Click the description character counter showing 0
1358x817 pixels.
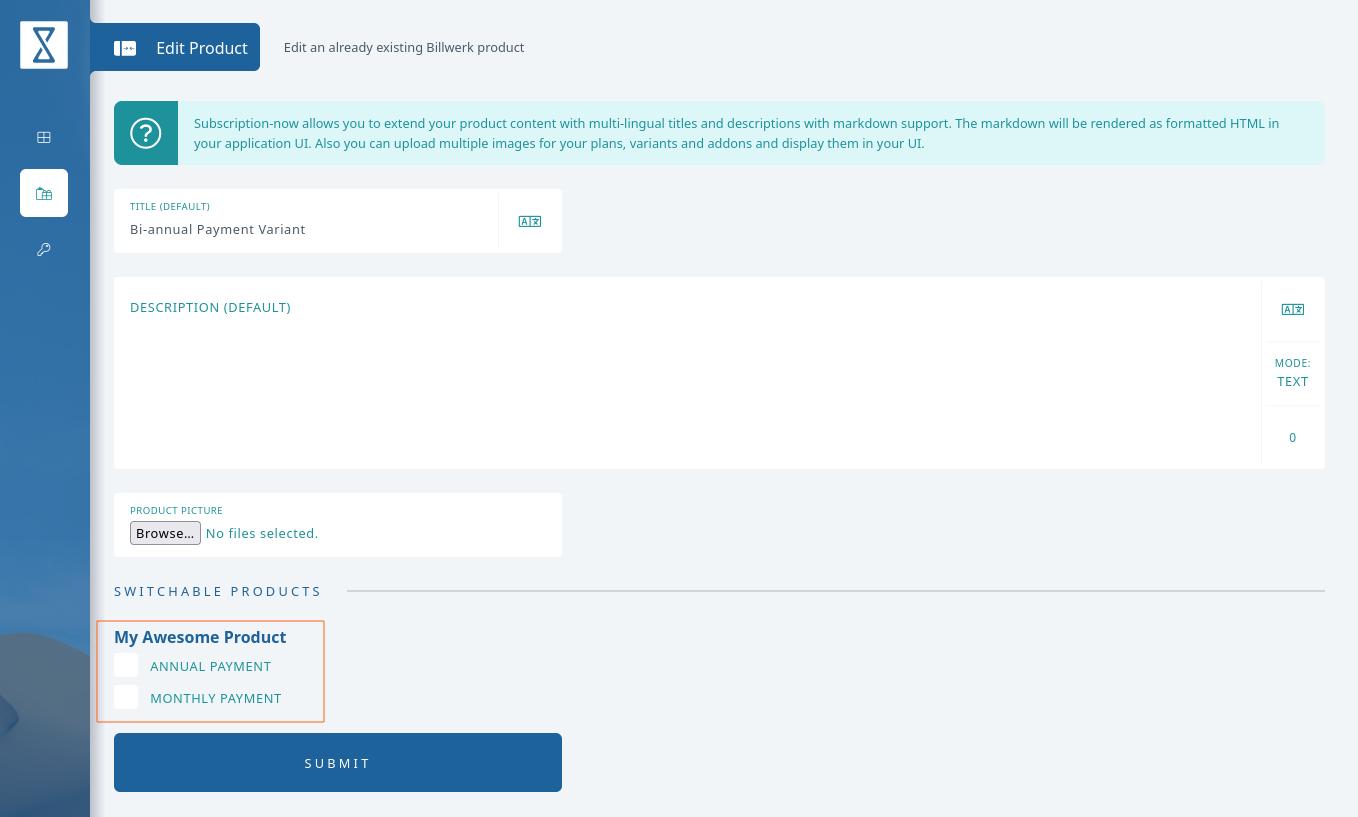(1293, 437)
